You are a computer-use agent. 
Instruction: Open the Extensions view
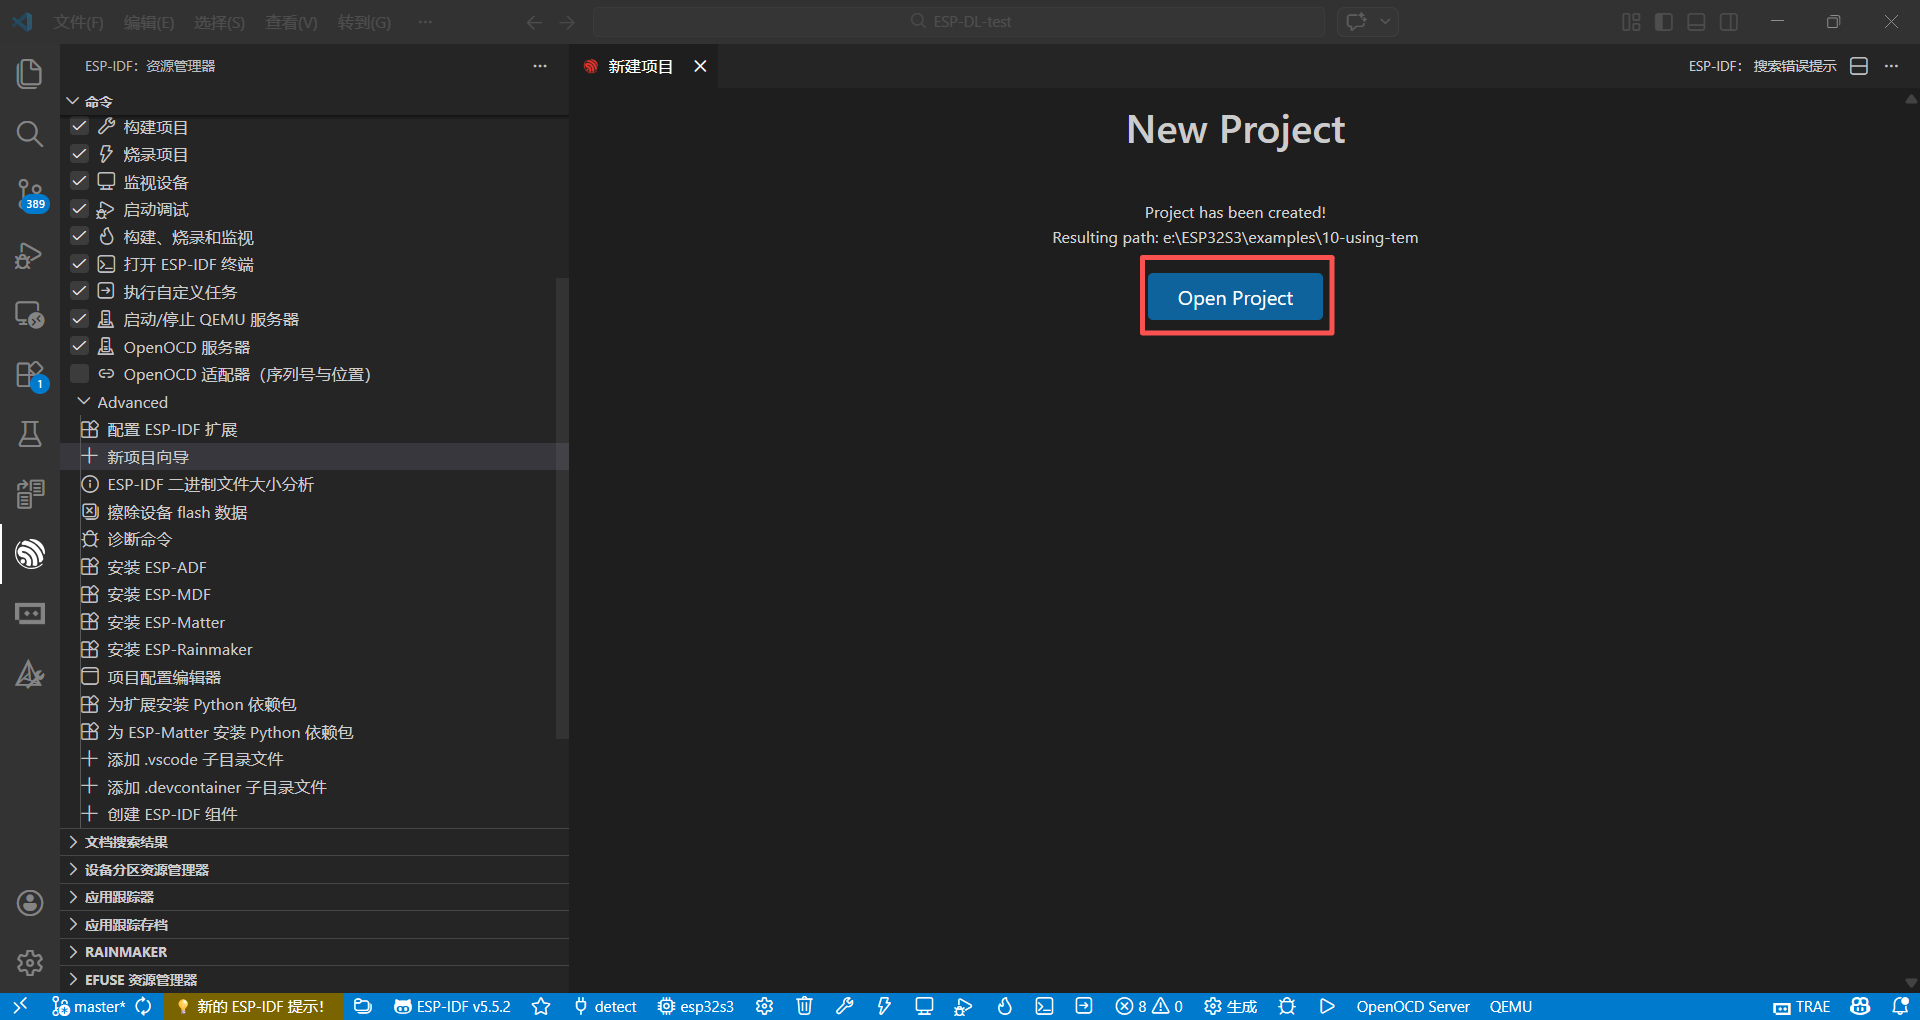(x=30, y=375)
